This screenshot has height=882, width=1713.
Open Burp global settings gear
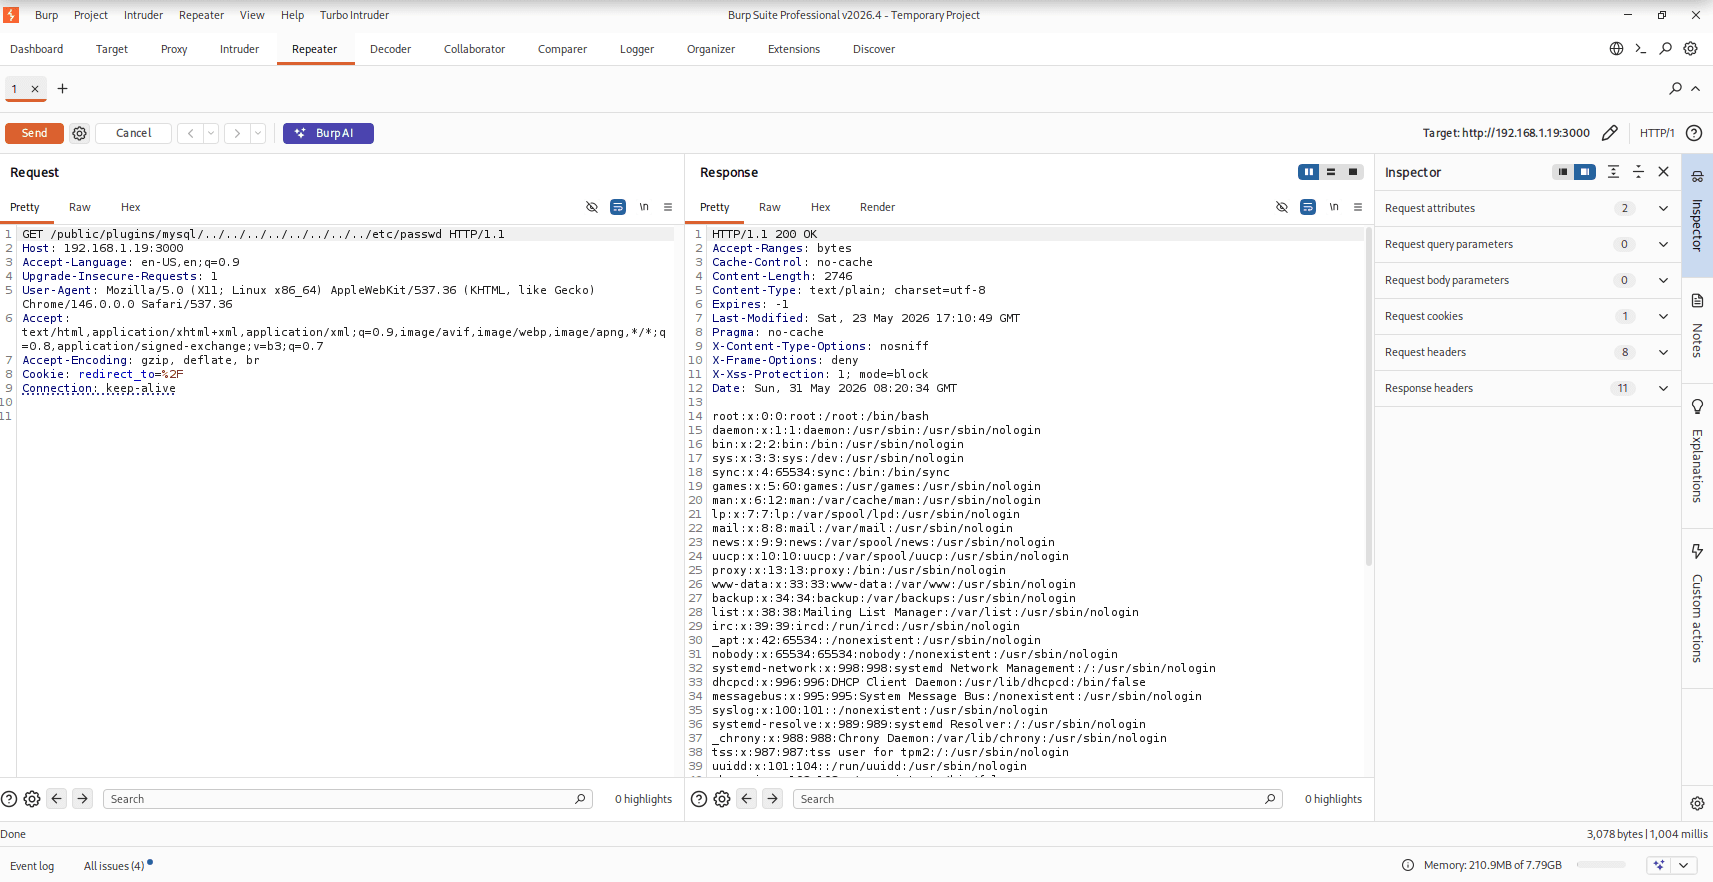(x=1690, y=49)
